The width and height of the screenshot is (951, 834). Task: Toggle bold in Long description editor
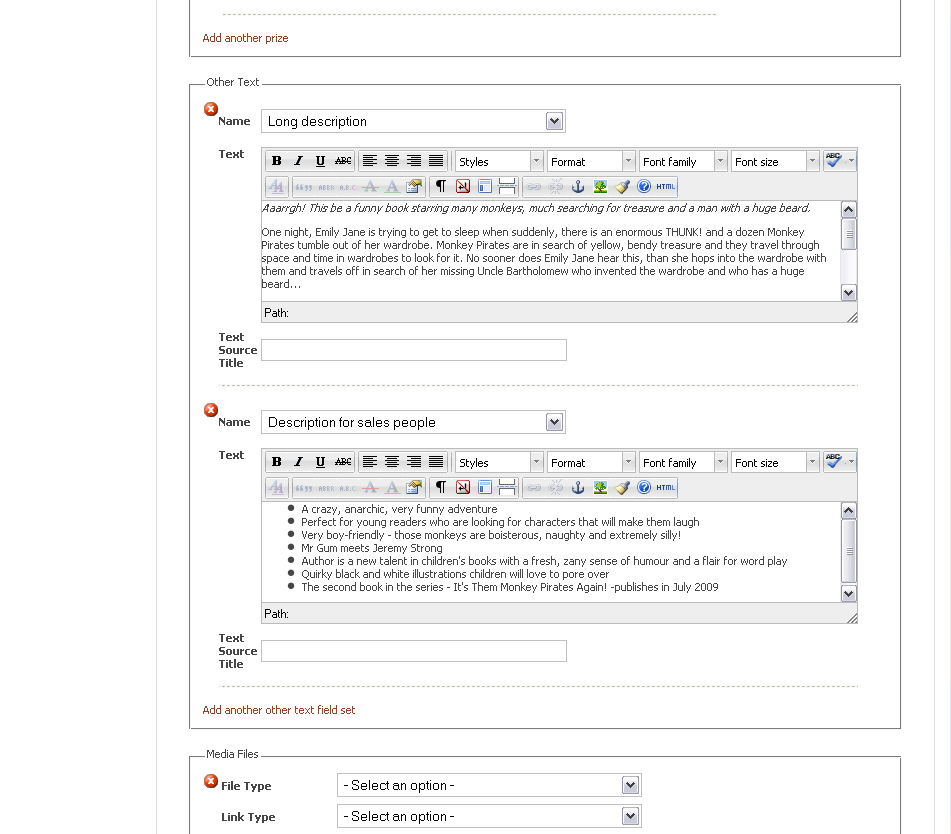277,161
